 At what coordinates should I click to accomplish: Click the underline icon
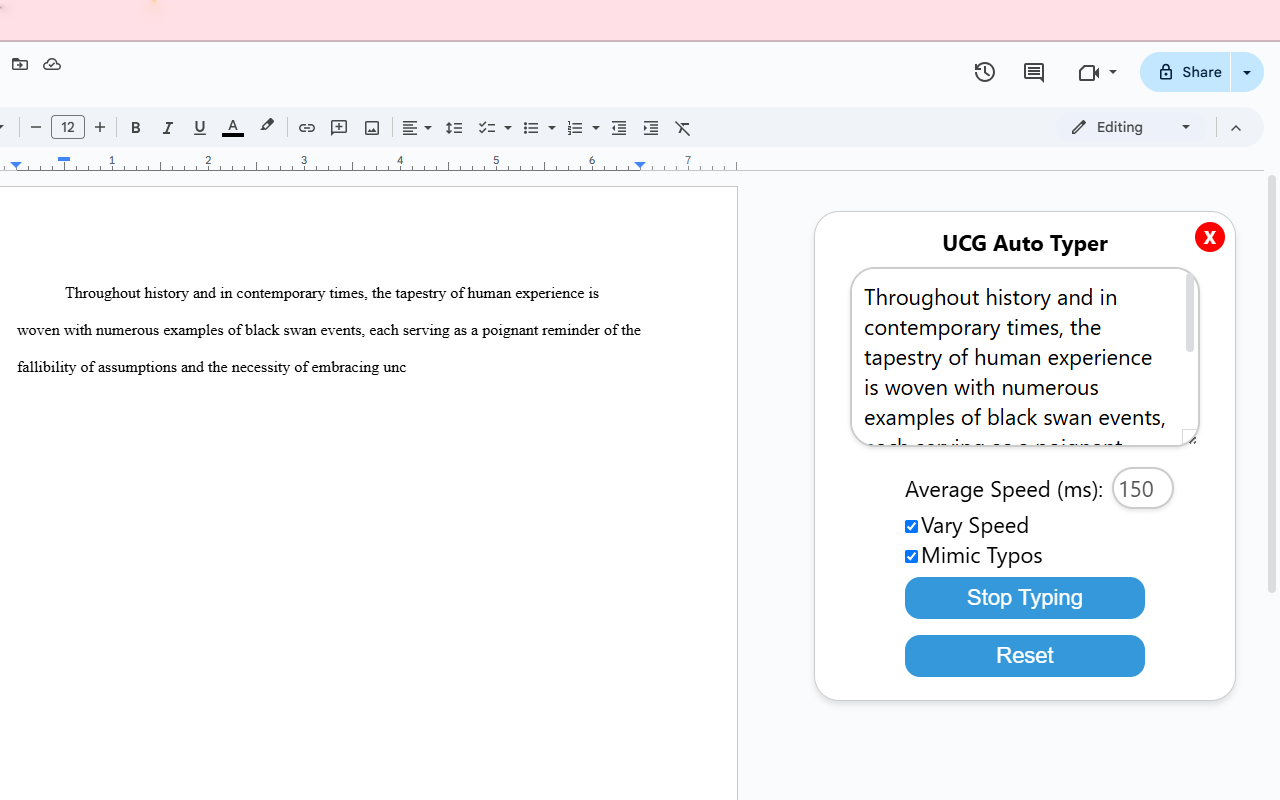[x=200, y=128]
